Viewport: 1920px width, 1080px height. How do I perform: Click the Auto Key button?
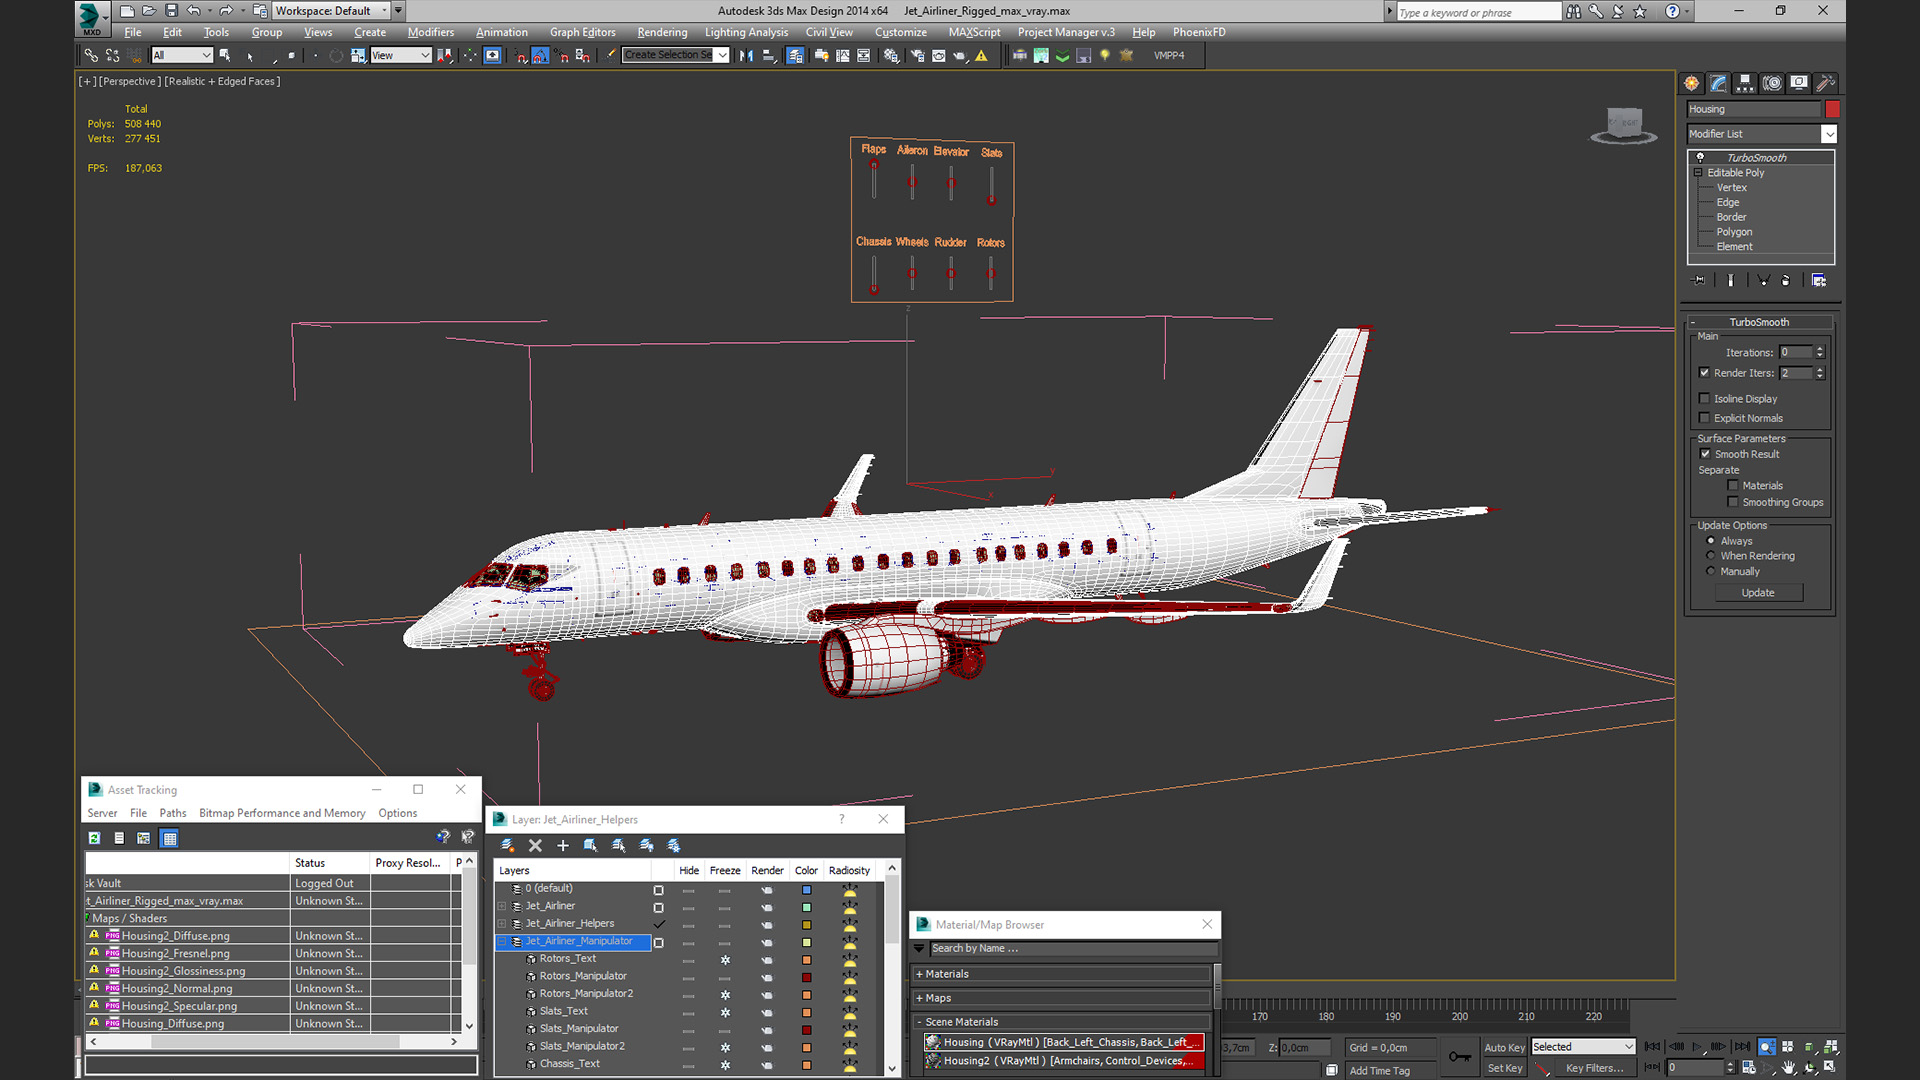(x=1504, y=1047)
